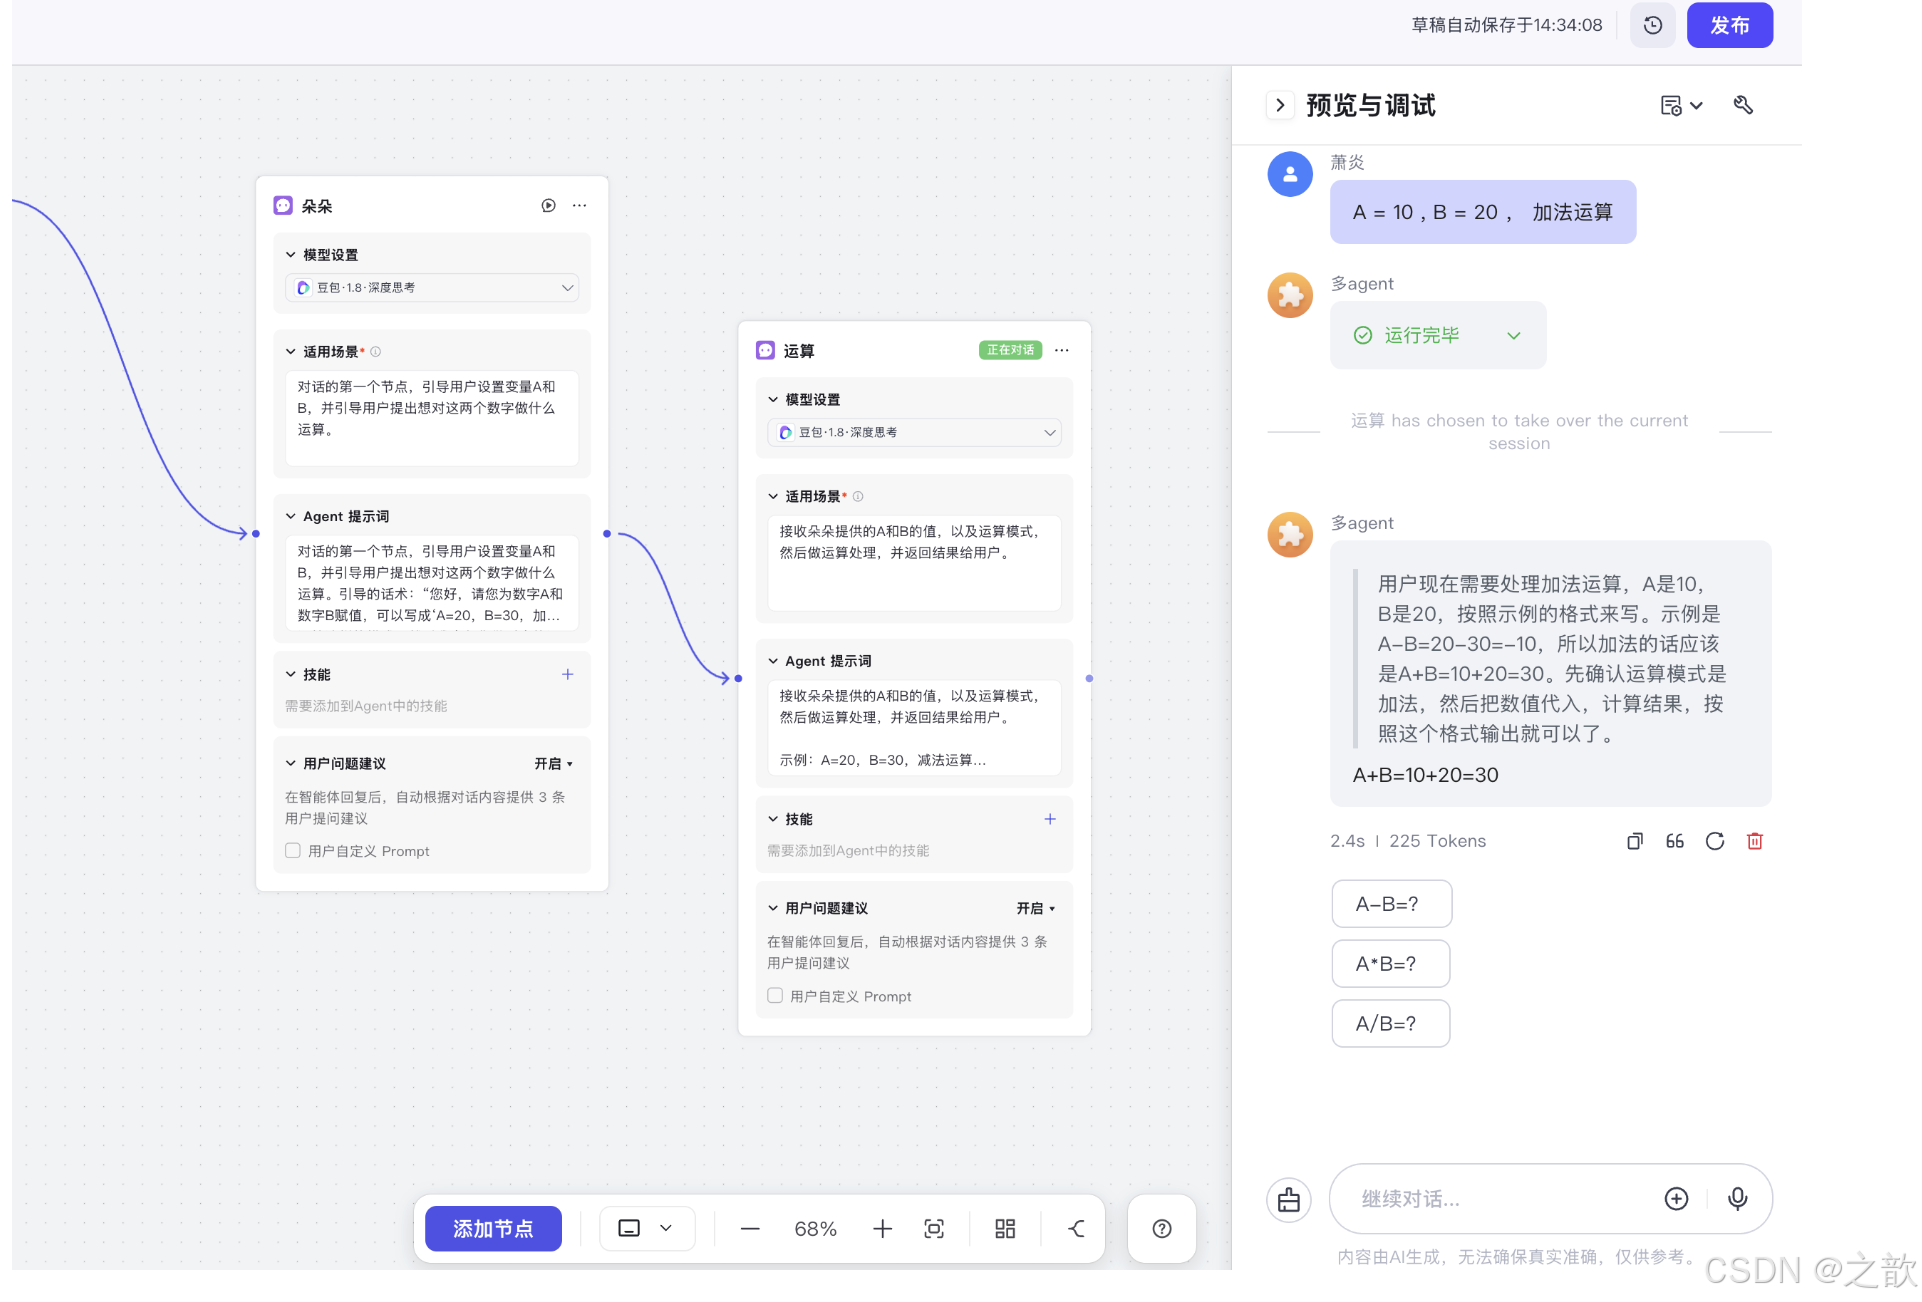Click the fit-to-screen icon in bottom toolbar

934,1228
